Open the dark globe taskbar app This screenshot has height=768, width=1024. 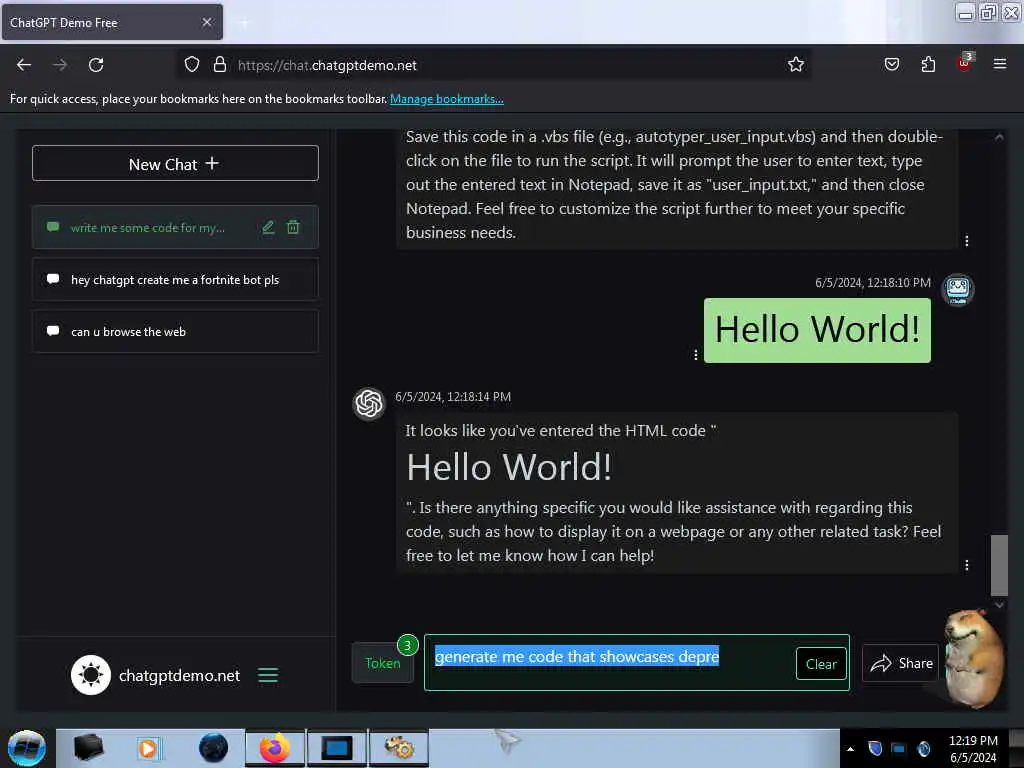coord(214,748)
